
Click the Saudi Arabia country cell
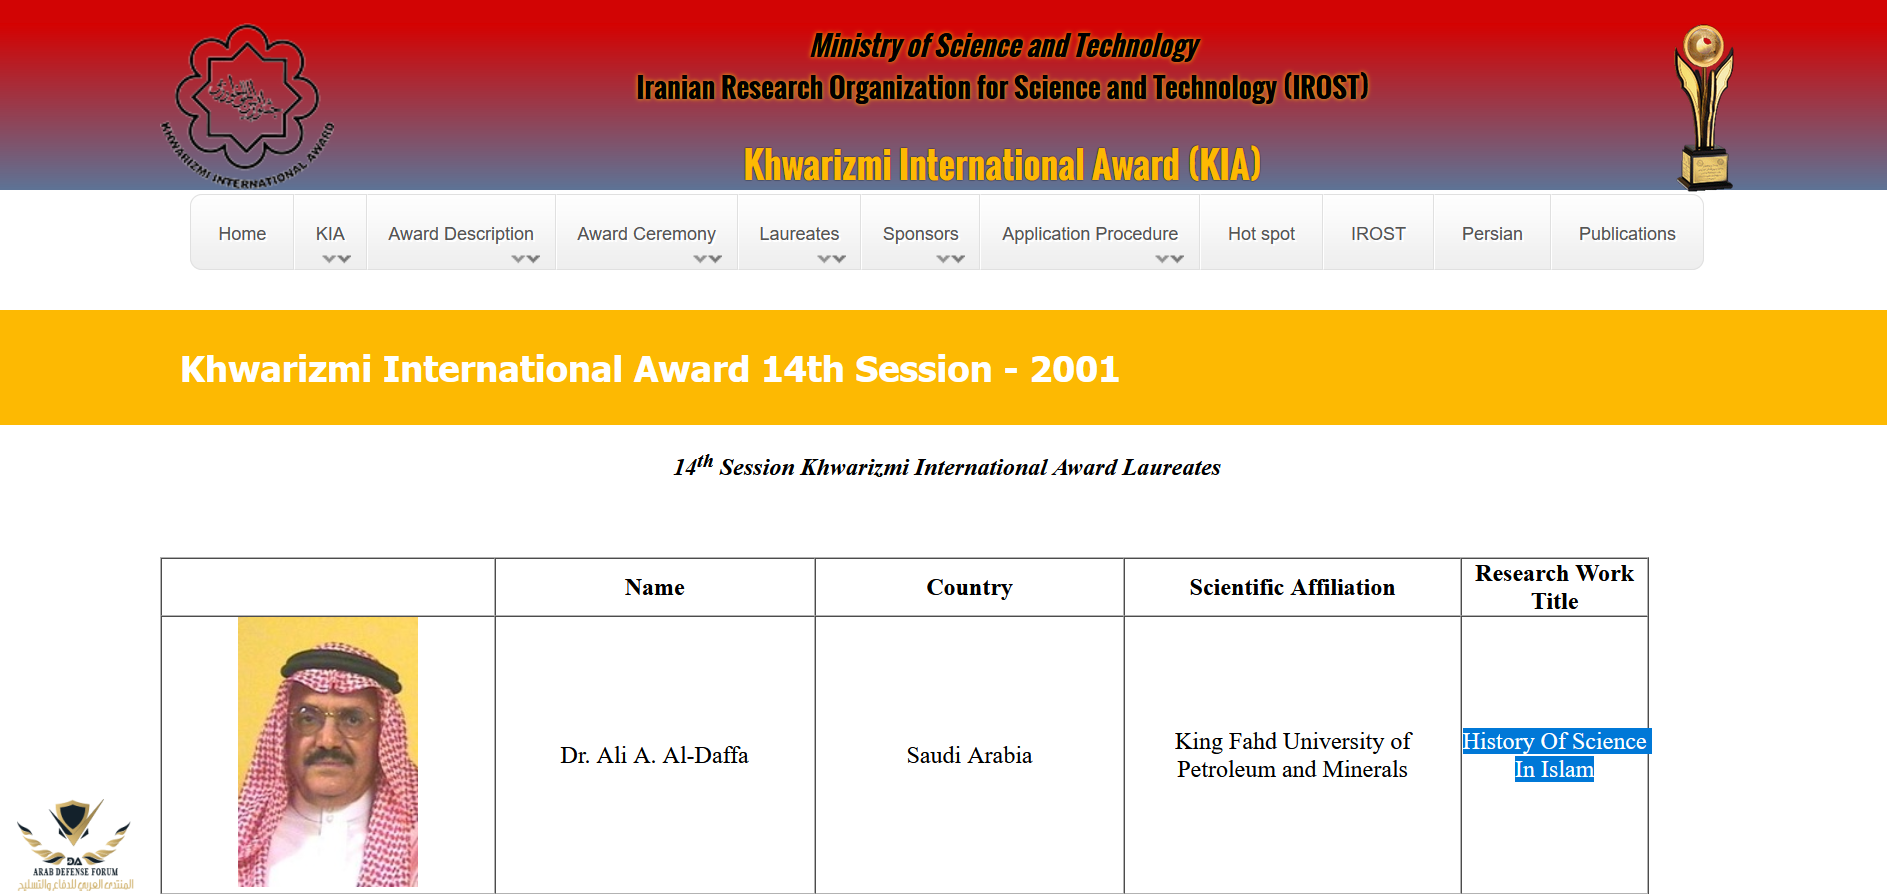click(x=969, y=755)
